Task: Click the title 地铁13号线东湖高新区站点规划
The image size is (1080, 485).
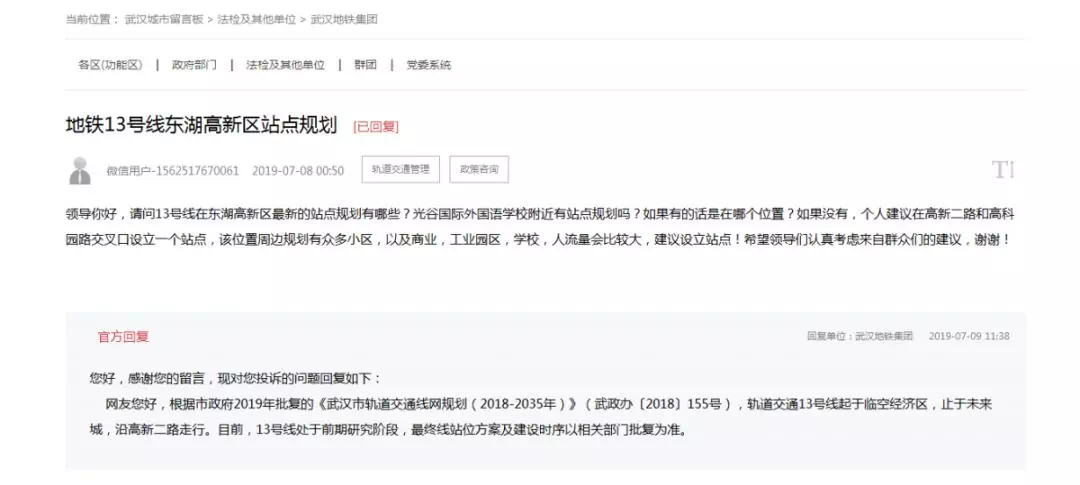Action: [x=200, y=126]
